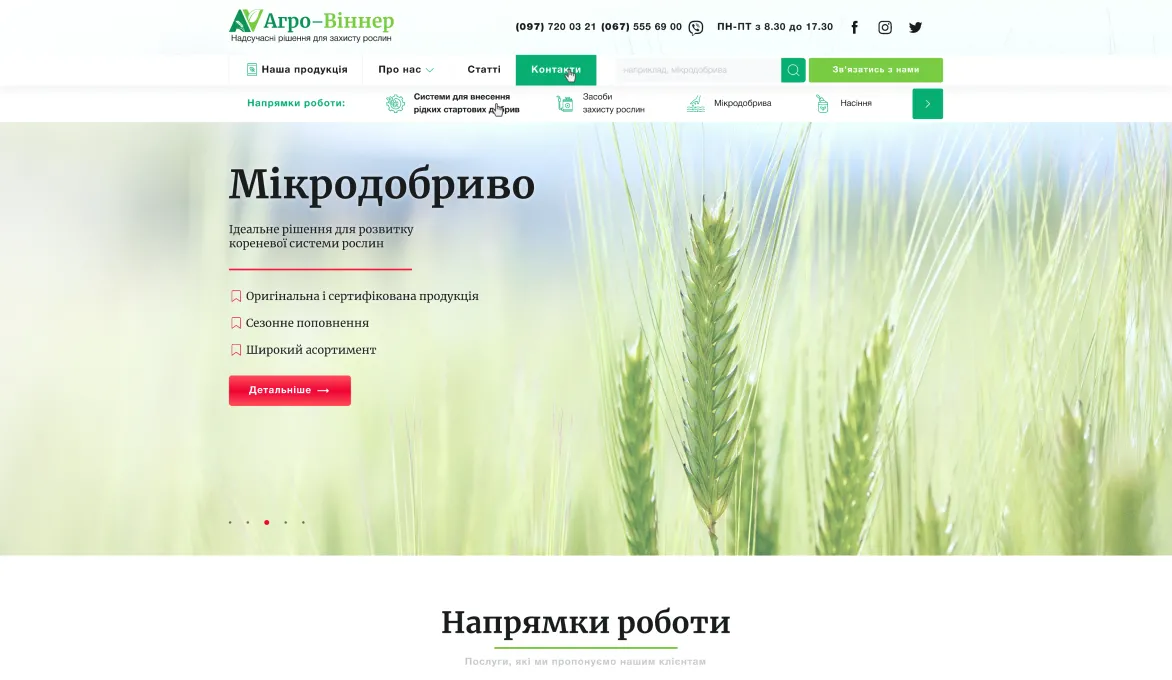Select the Насіння category link
The width and height of the screenshot is (1172, 680).
[x=856, y=103]
